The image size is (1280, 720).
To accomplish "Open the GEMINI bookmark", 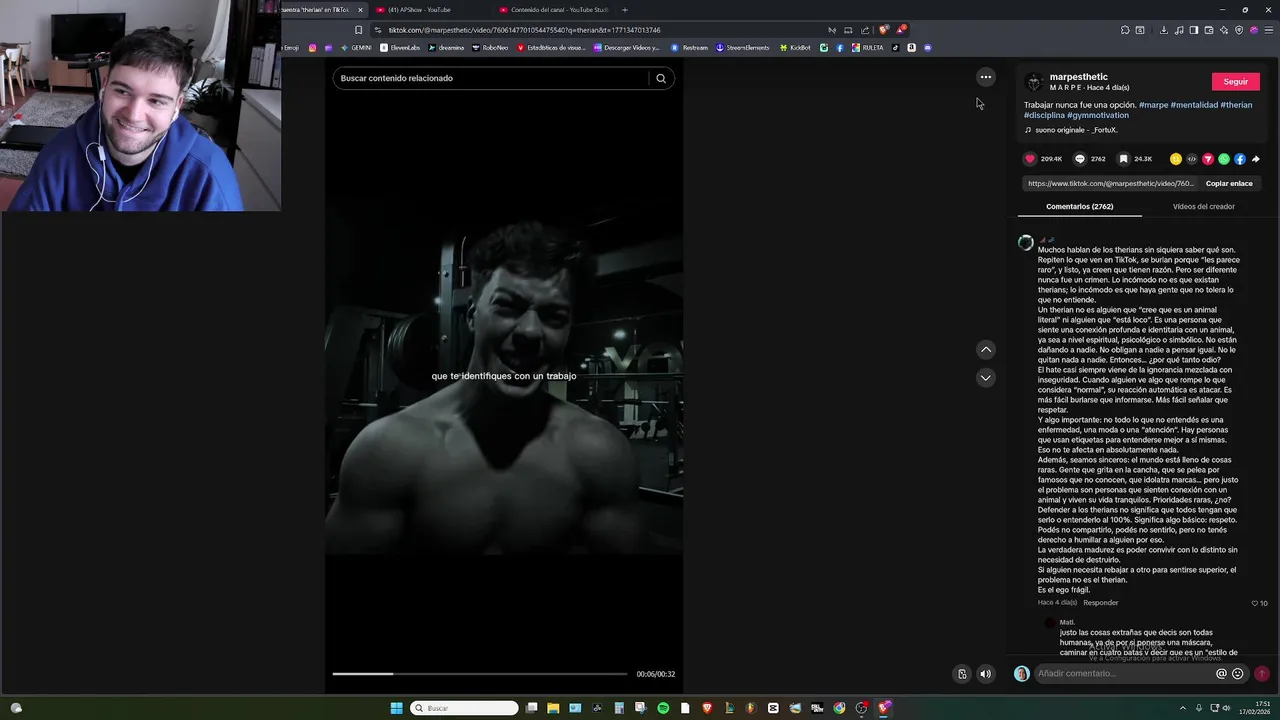I will click(x=356, y=48).
